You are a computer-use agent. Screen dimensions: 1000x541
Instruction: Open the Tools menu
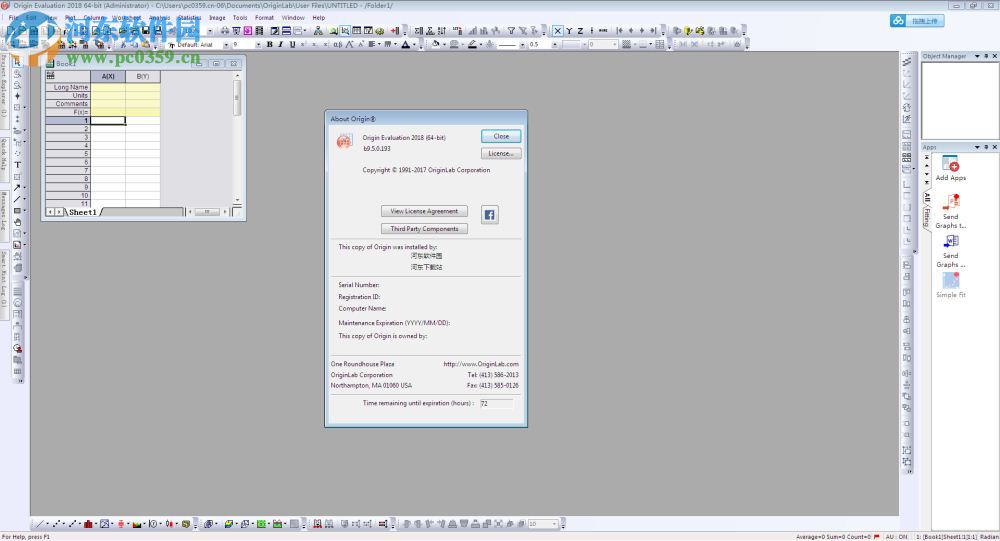240,18
